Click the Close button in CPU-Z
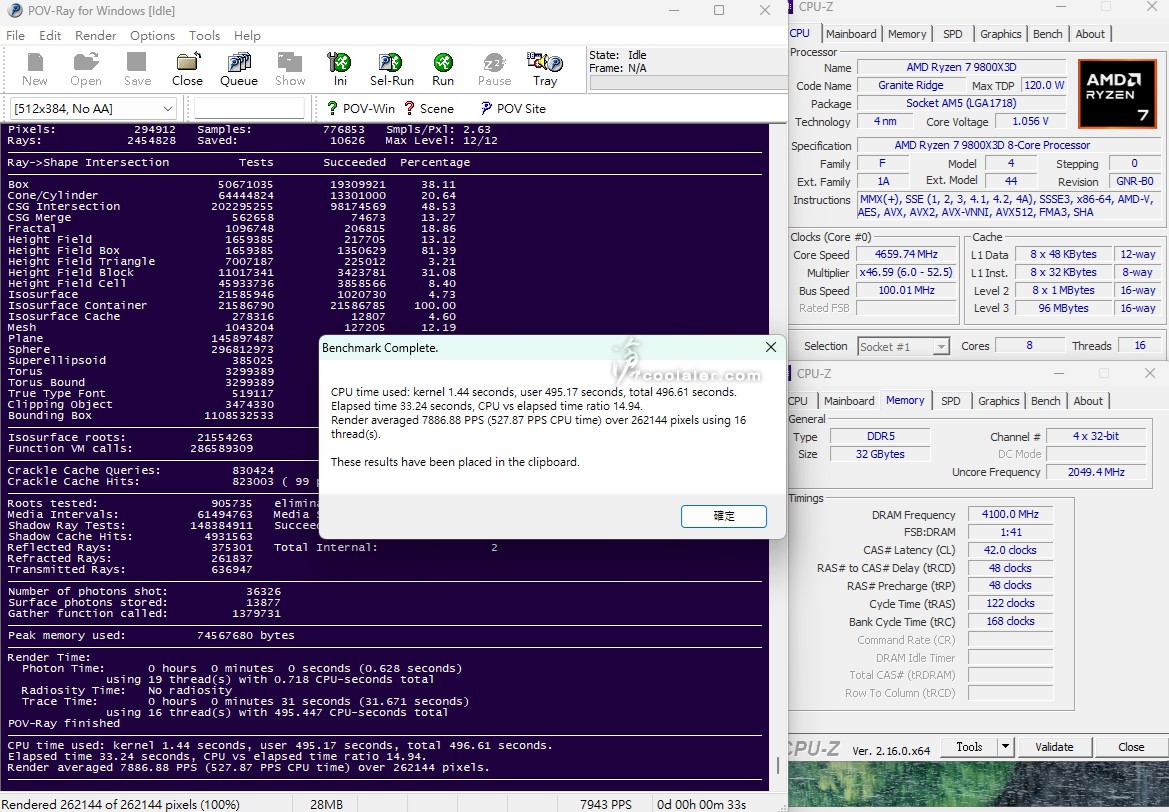This screenshot has width=1169, height=812. (1131, 747)
